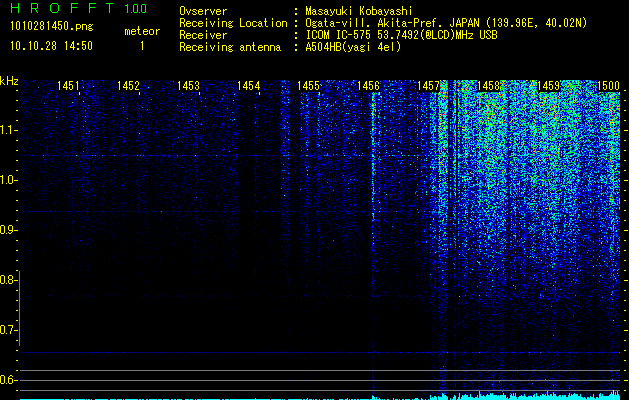This screenshot has width=629, height=400.
Task: Click the 0.6 kHz axis label
Action: pos(8,380)
